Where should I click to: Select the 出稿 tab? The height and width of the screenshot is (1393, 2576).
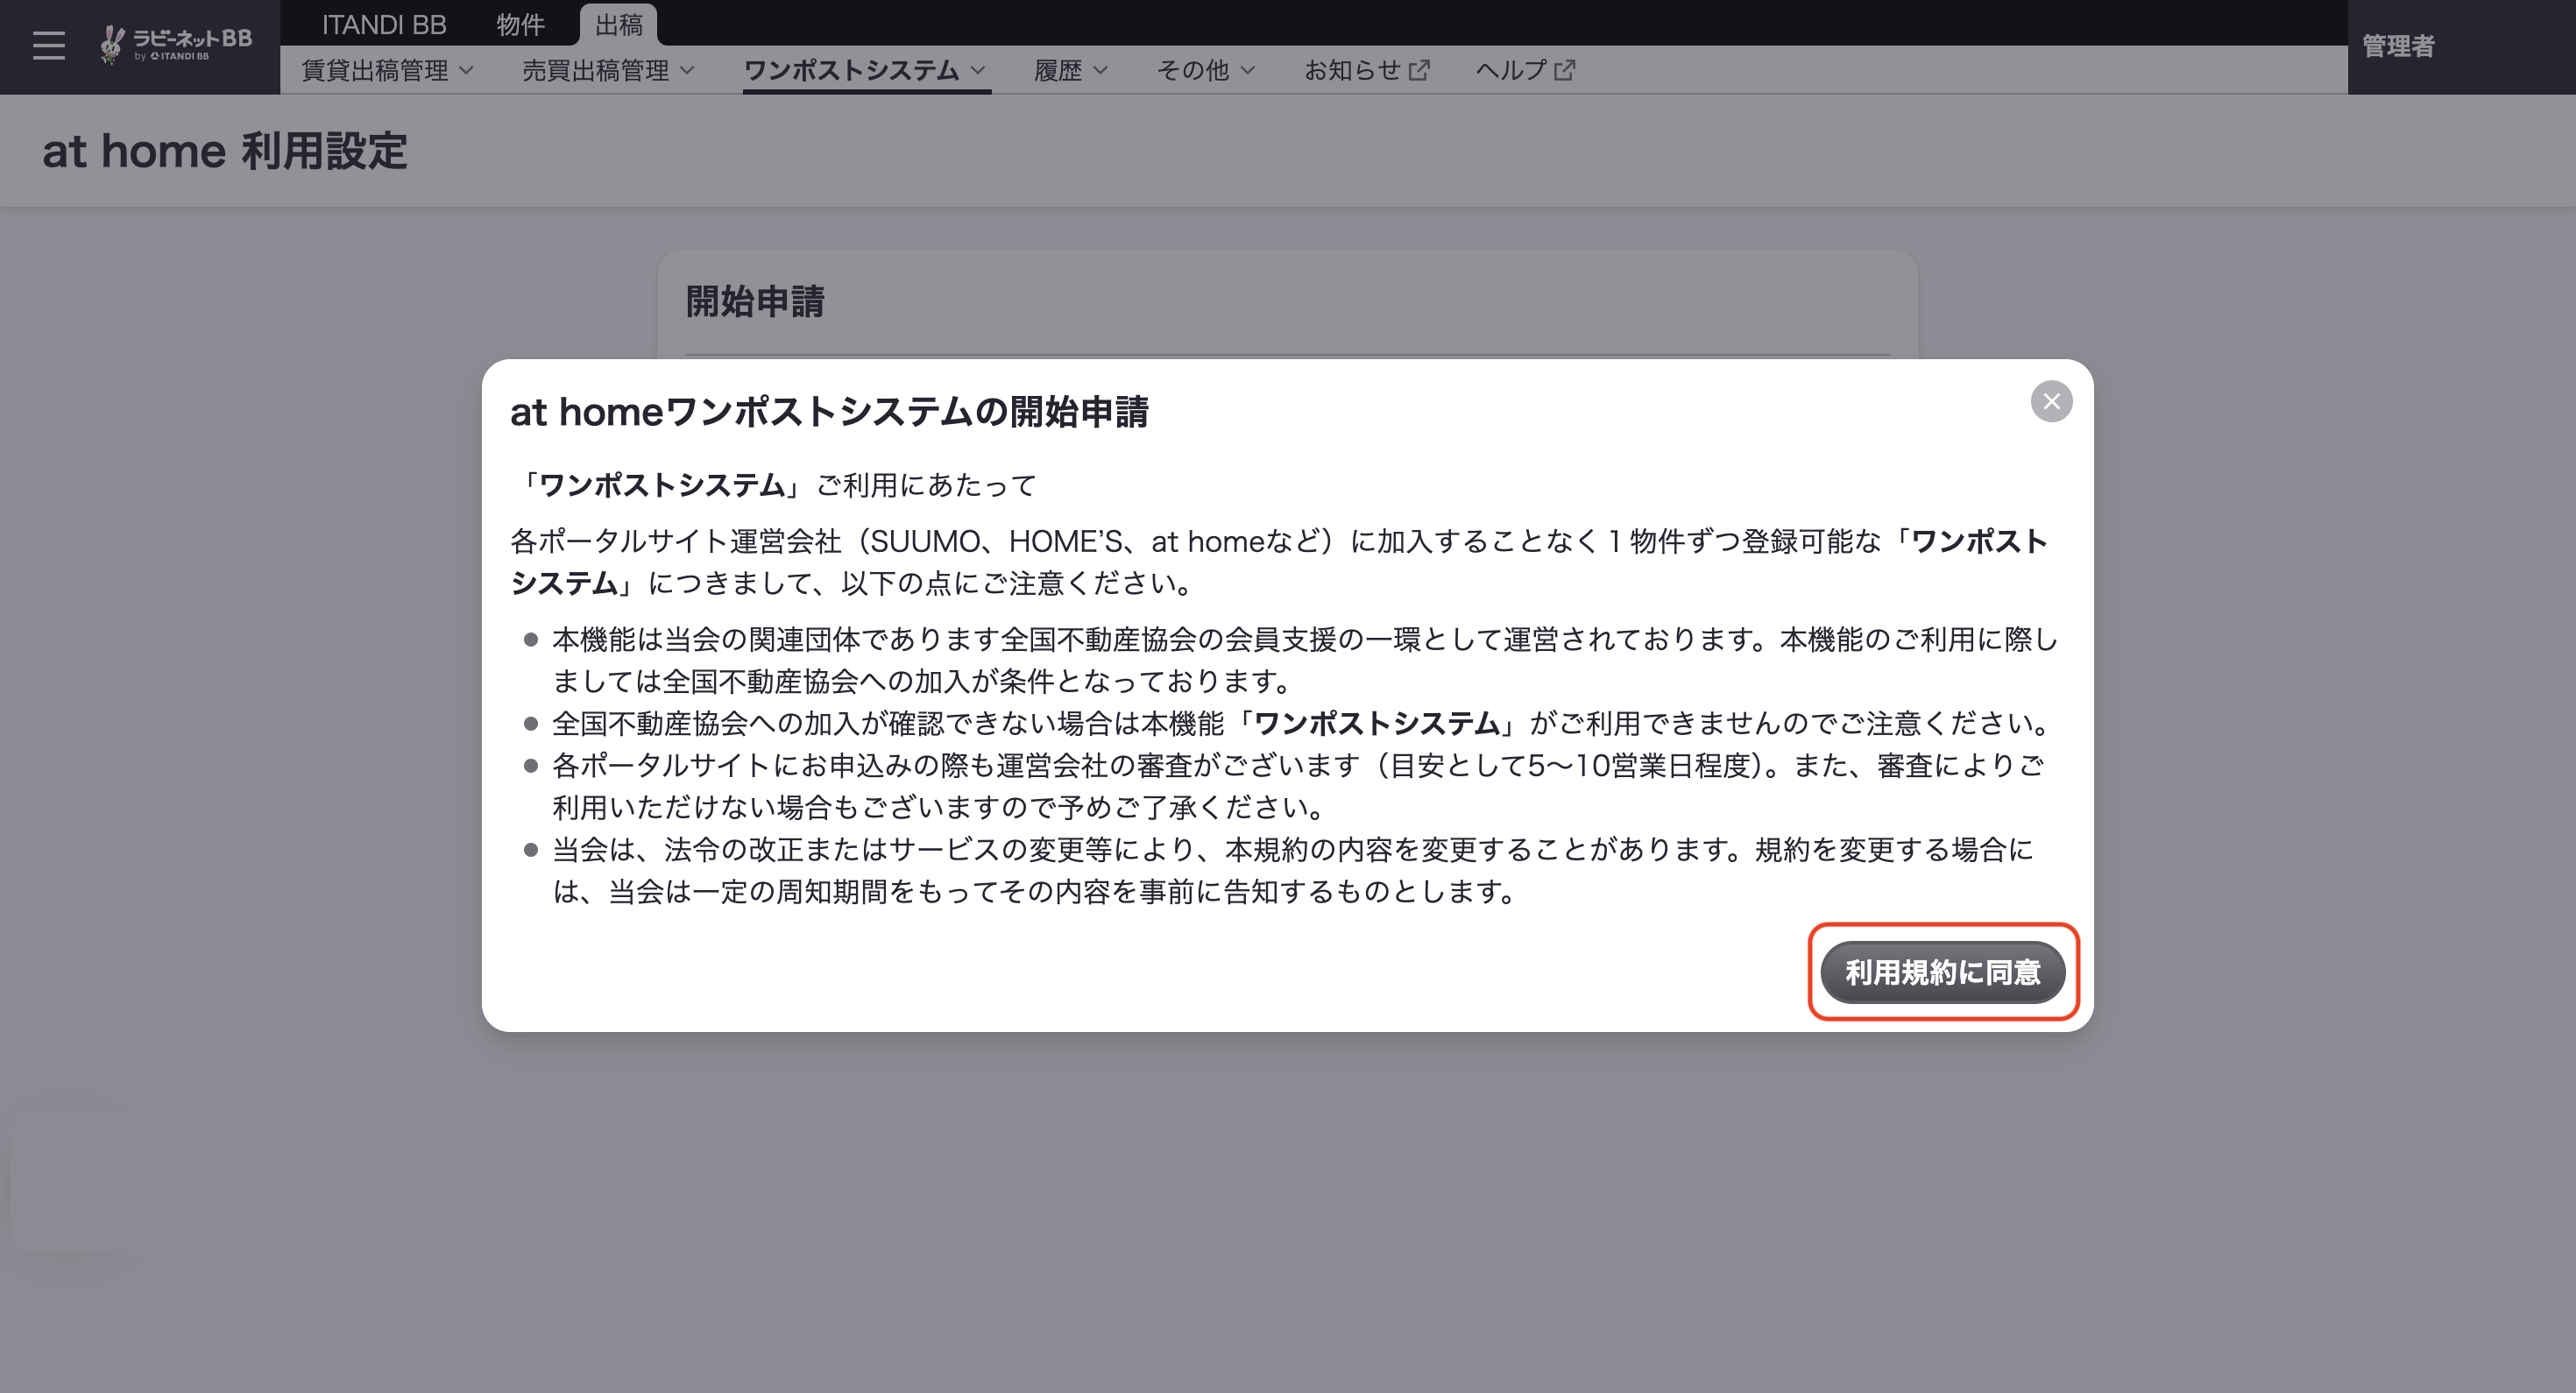pos(618,24)
